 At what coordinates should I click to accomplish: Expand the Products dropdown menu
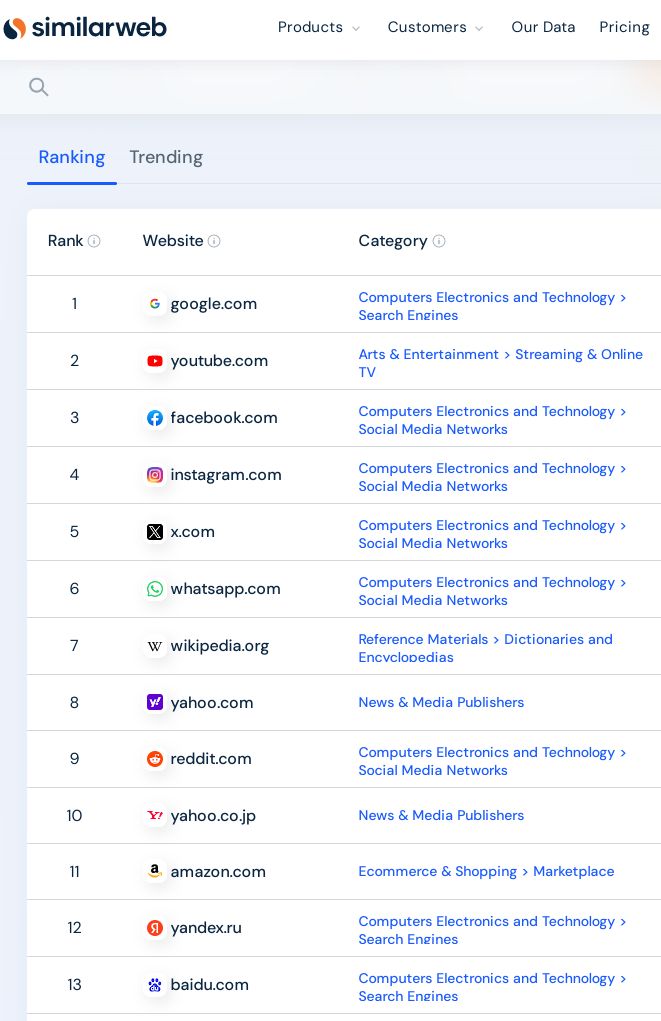[318, 27]
